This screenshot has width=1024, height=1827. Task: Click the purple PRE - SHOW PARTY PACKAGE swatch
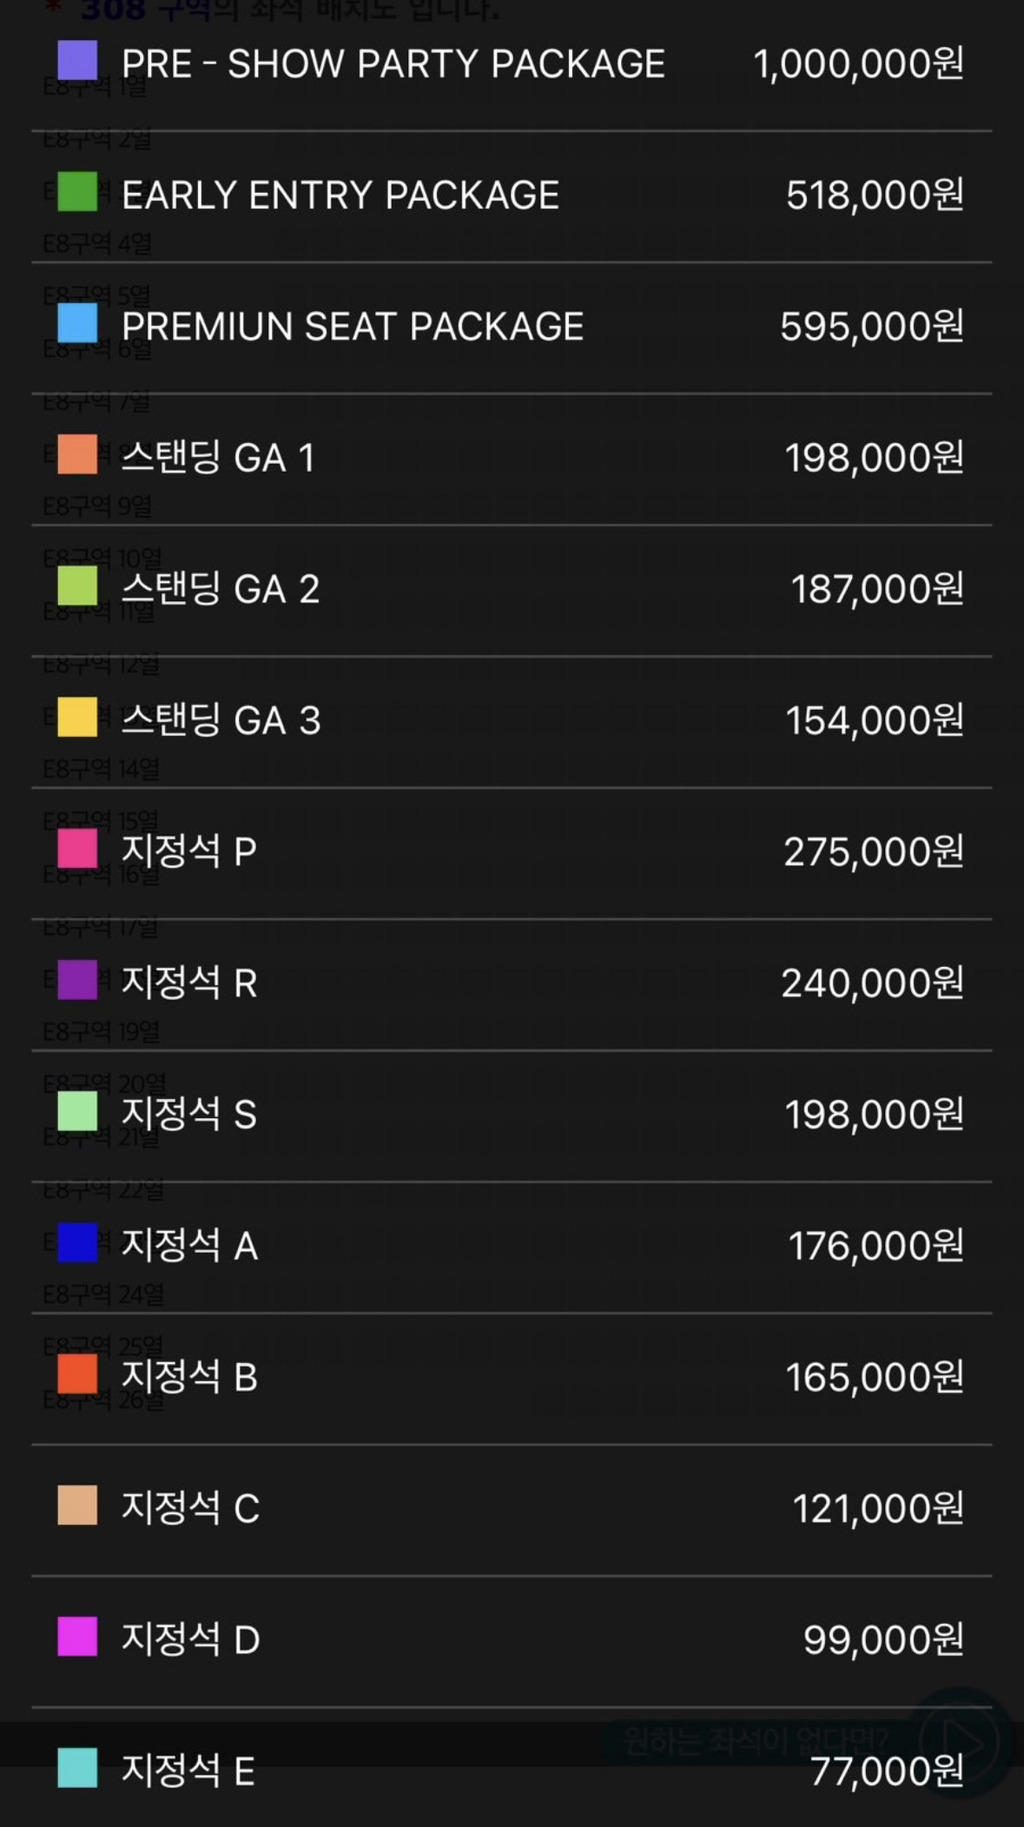(x=78, y=61)
